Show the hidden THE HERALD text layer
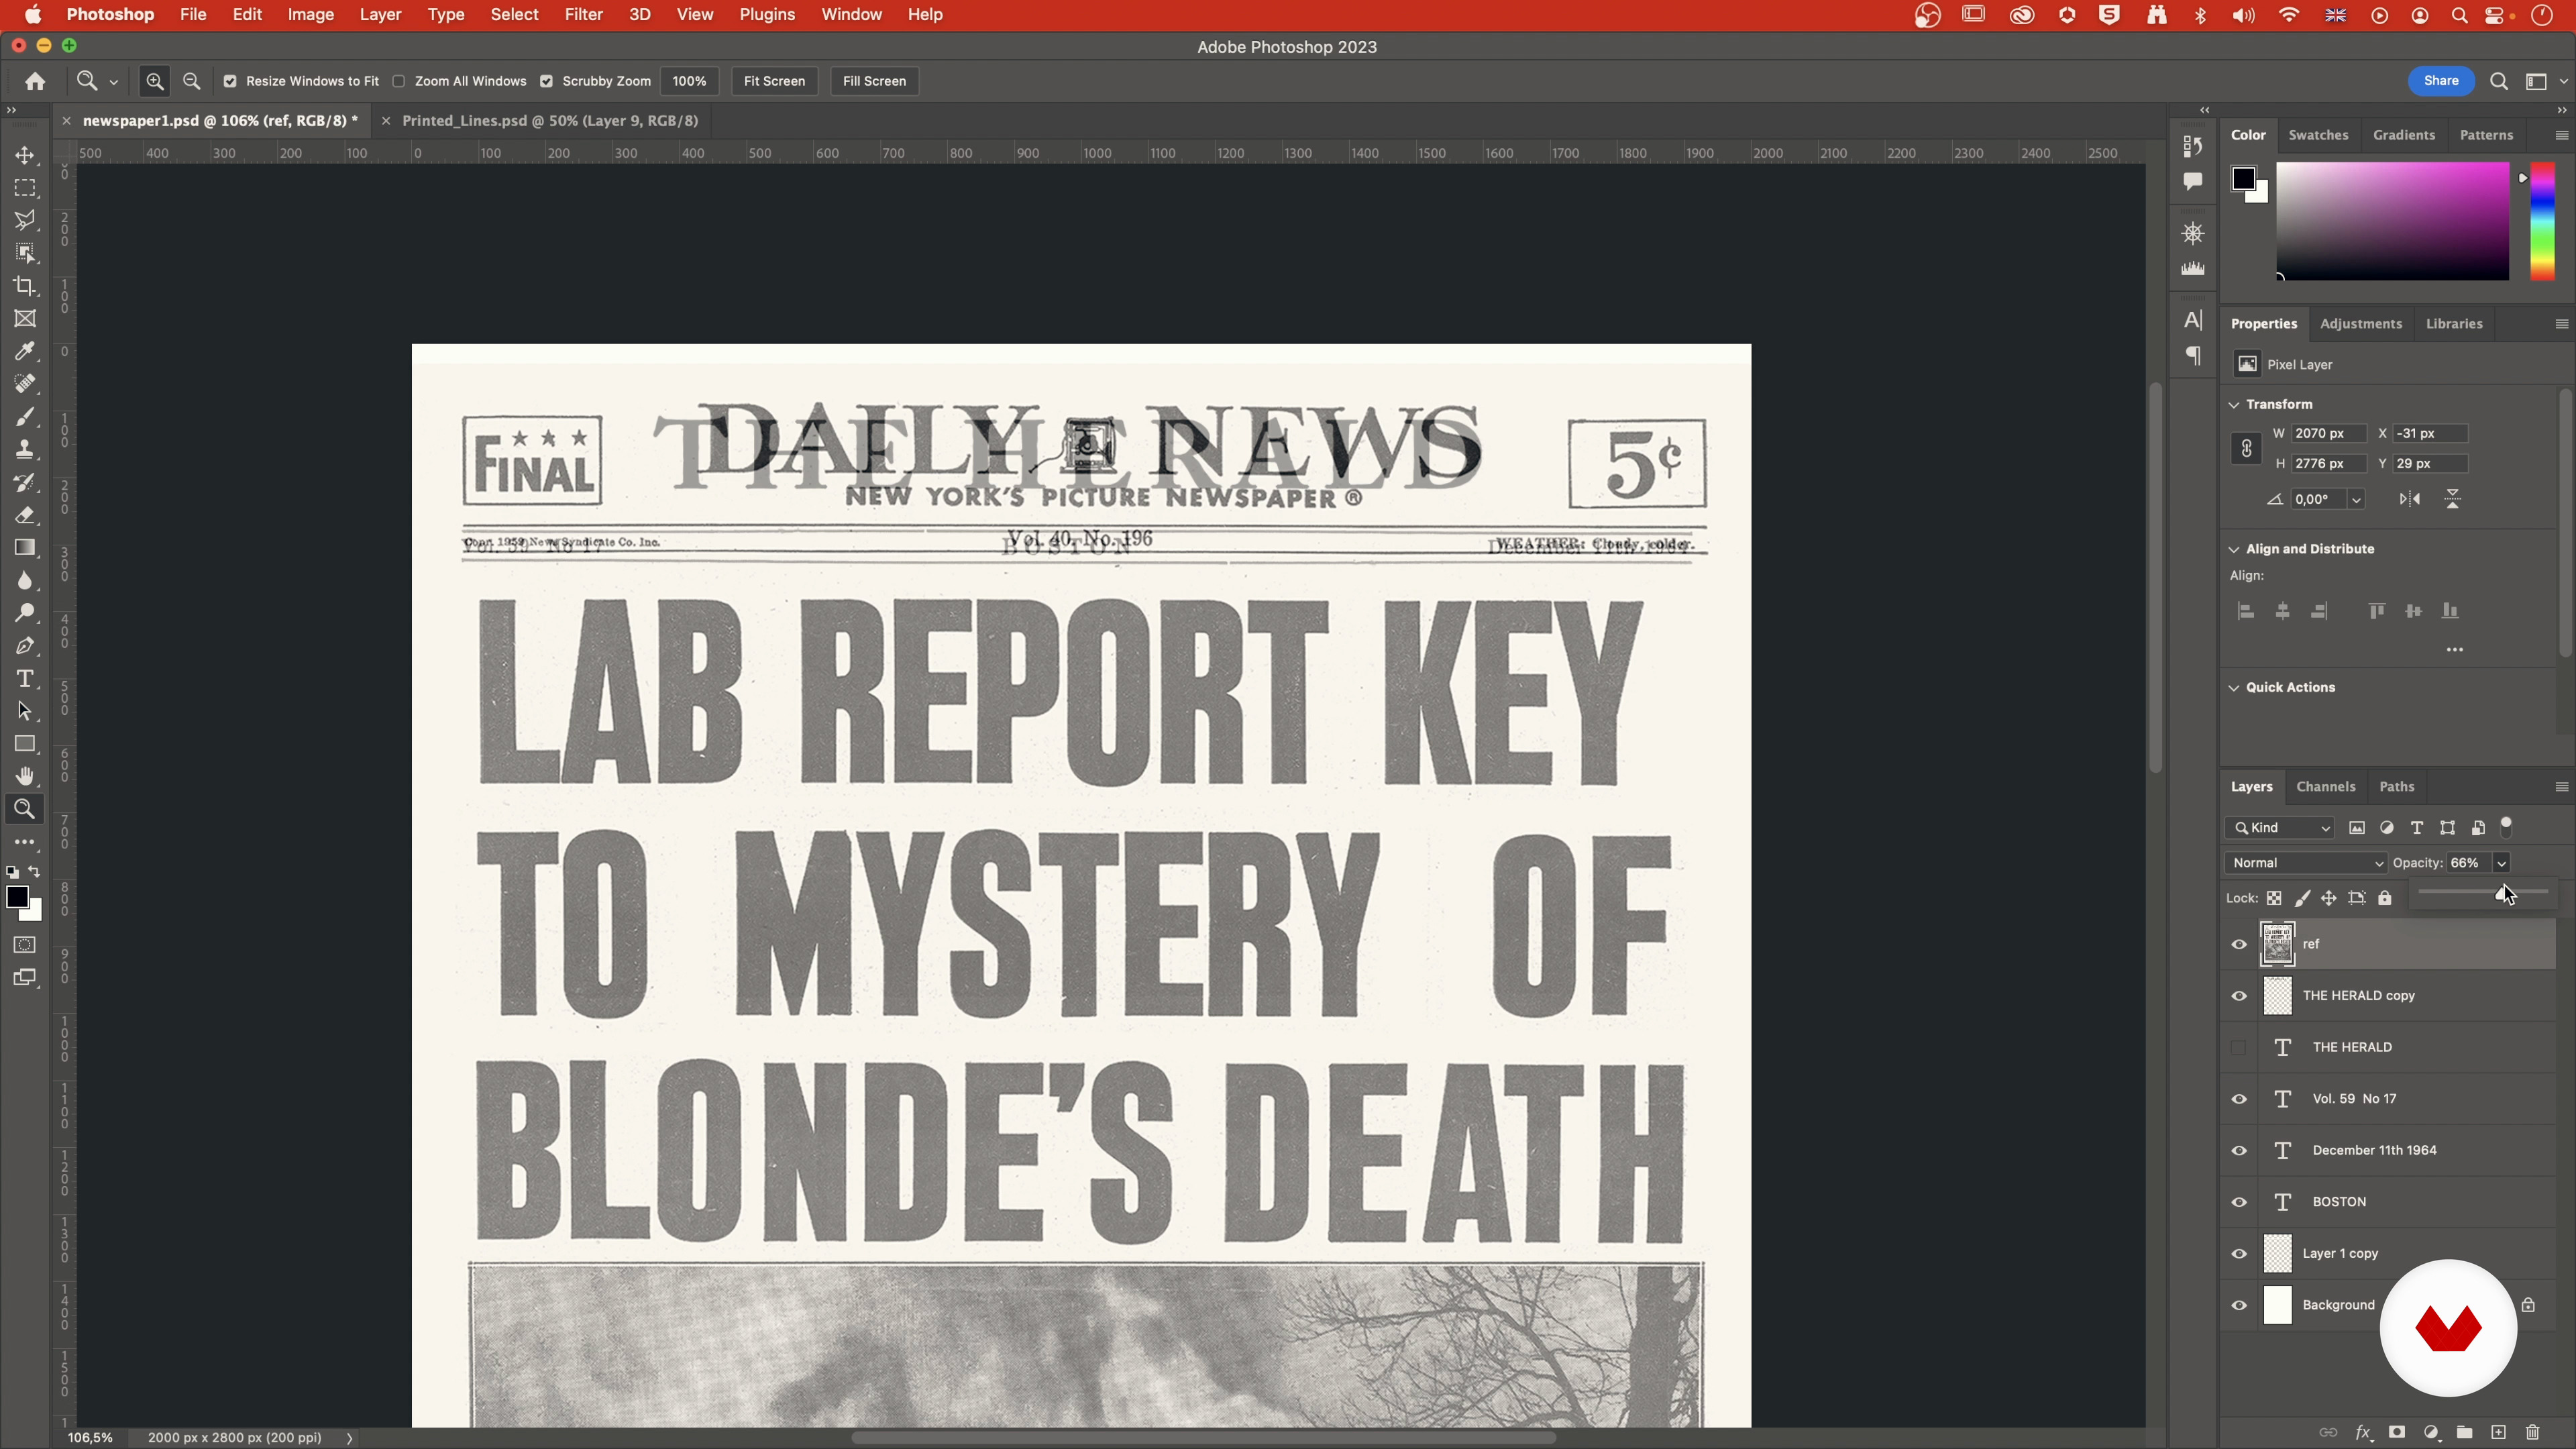2576x1449 pixels. coord(2239,1047)
